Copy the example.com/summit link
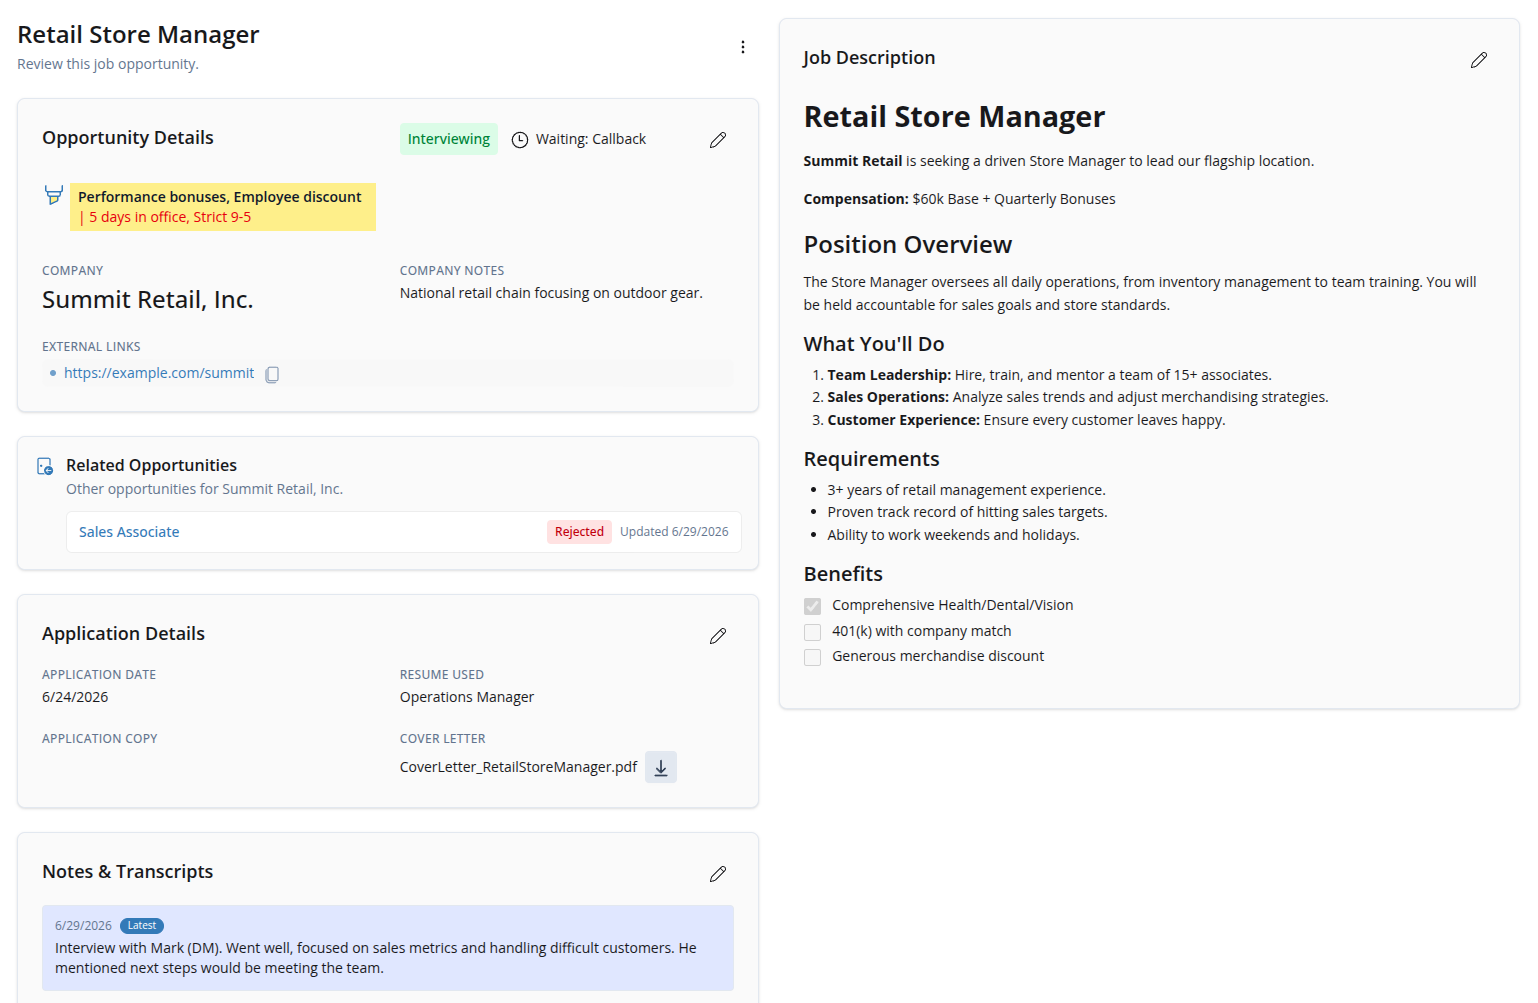The width and height of the screenshot is (1538, 1003). click(x=272, y=374)
